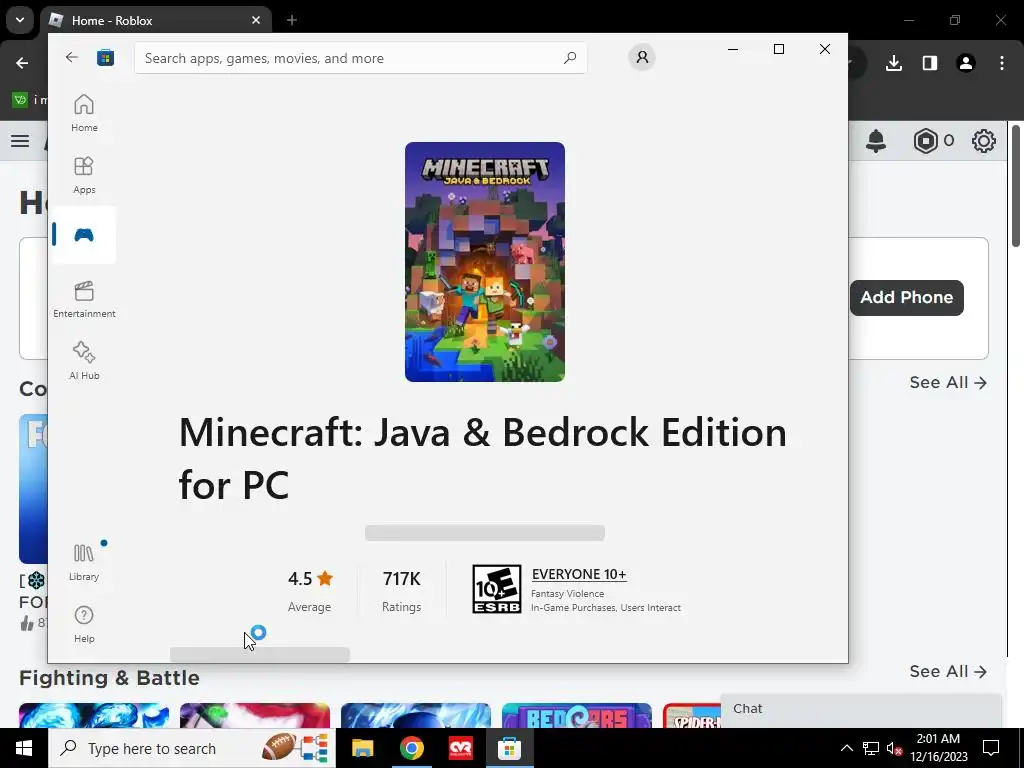This screenshot has width=1024, height=768.
Task: Open File Explorer from taskbar
Action: point(362,748)
